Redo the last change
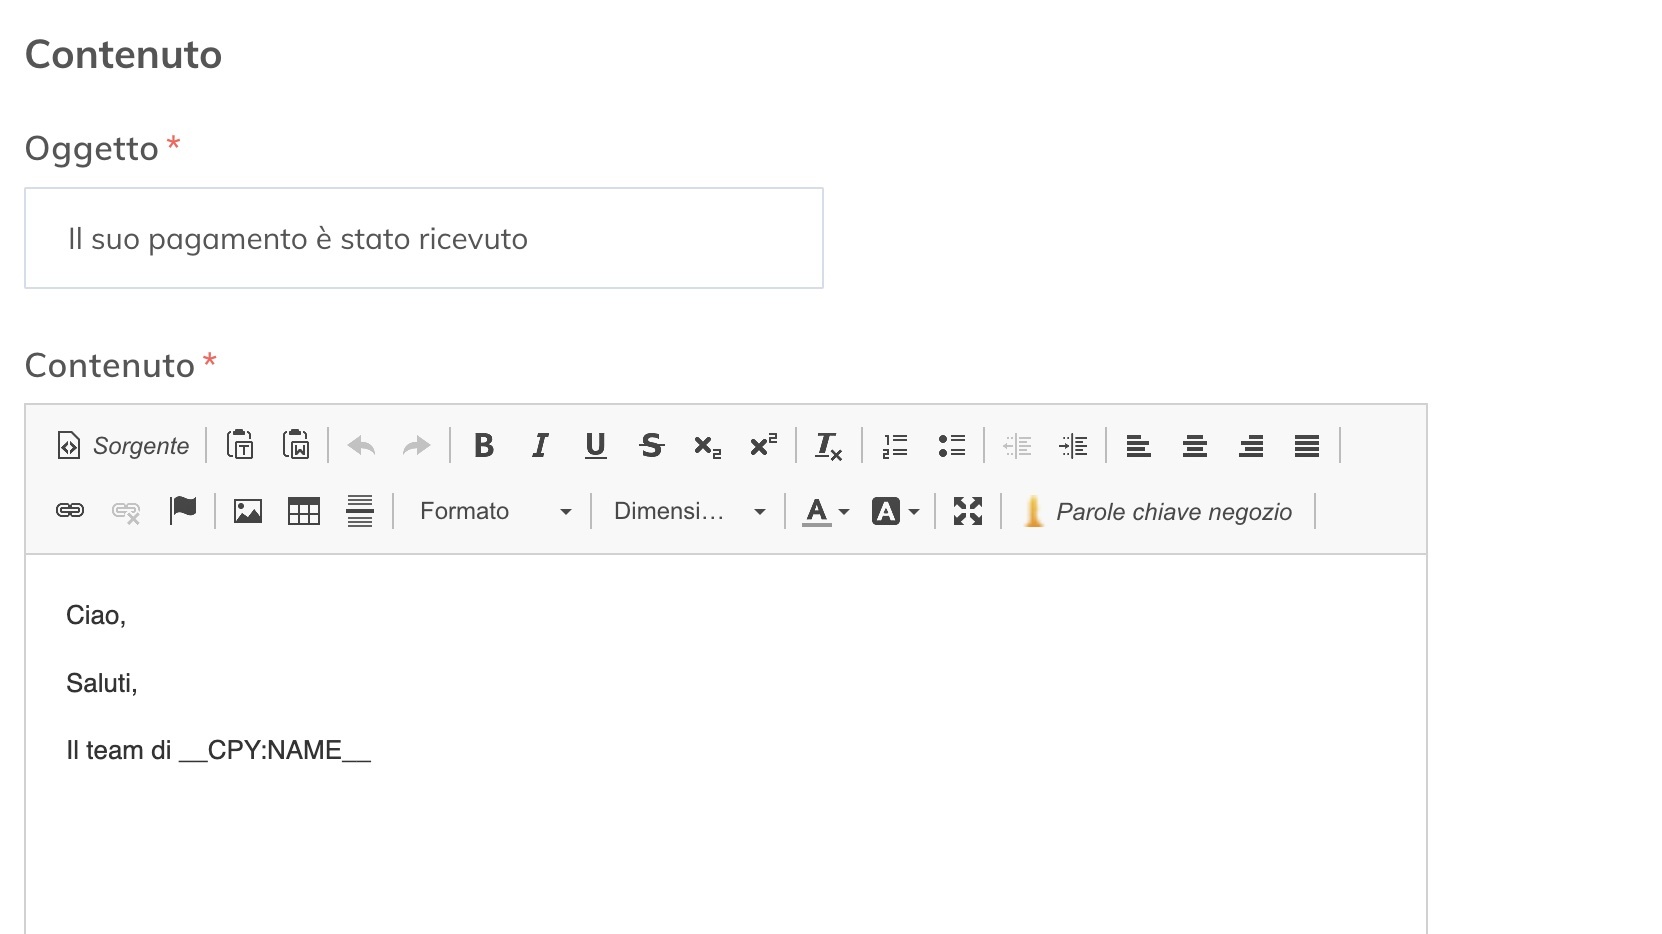 click(x=416, y=446)
